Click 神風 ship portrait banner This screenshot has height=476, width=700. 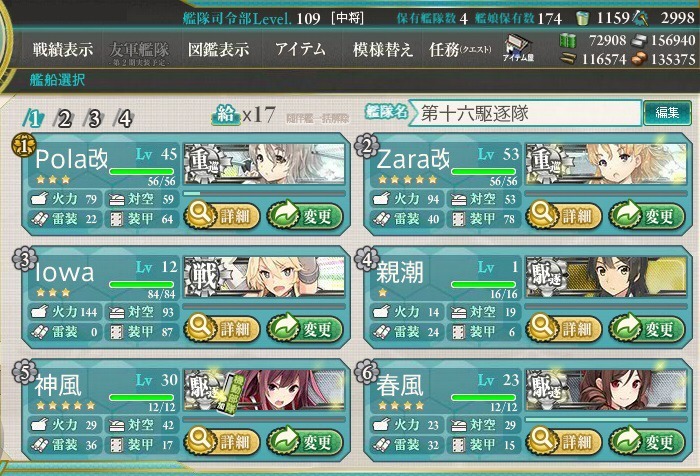[x=264, y=389]
